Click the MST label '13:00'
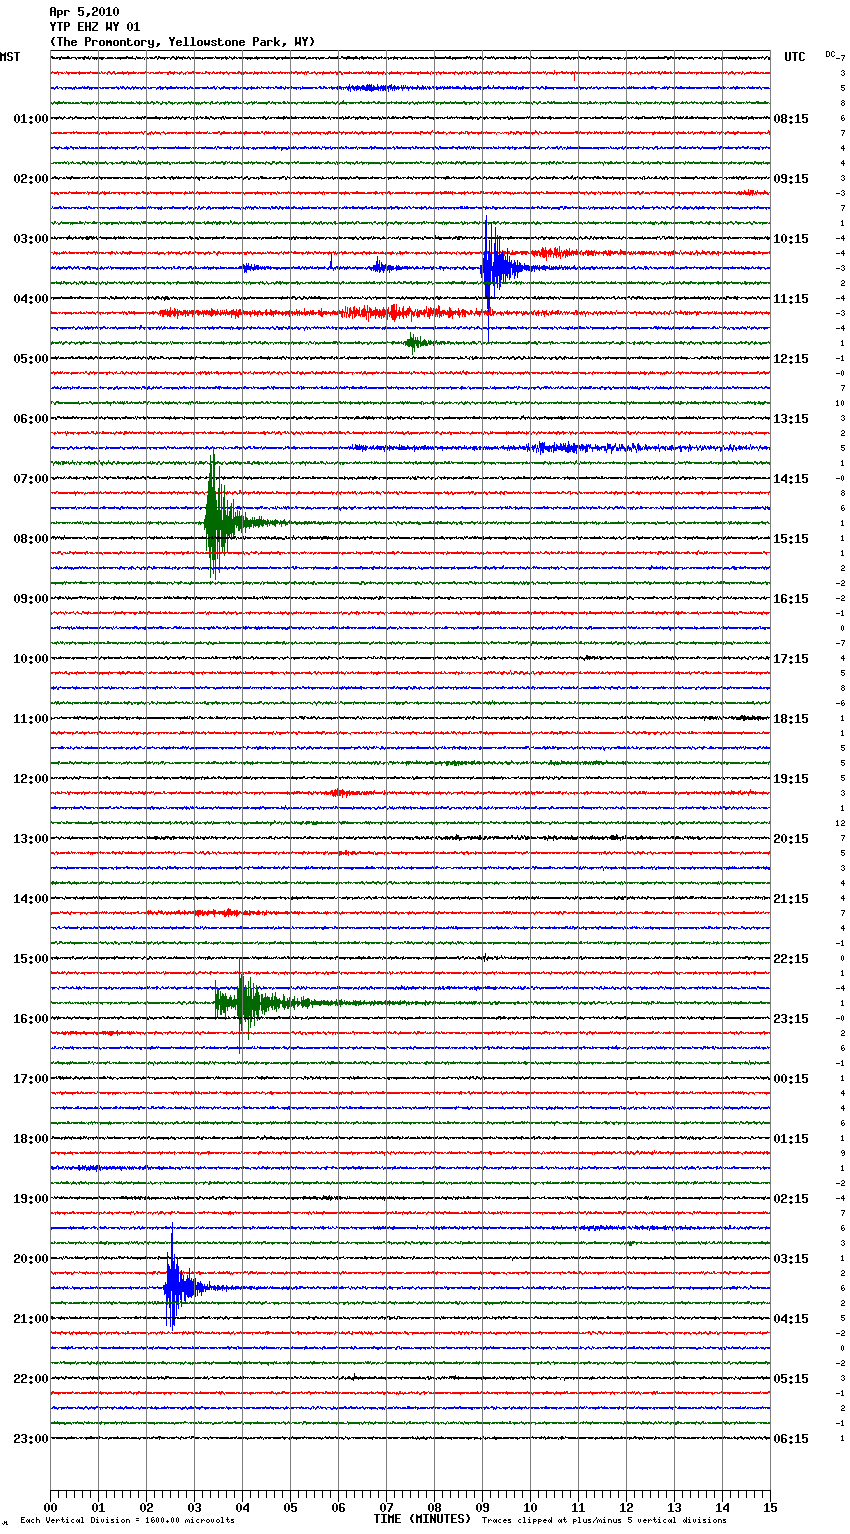Viewport: 850px width, 1534px height. 30,839
